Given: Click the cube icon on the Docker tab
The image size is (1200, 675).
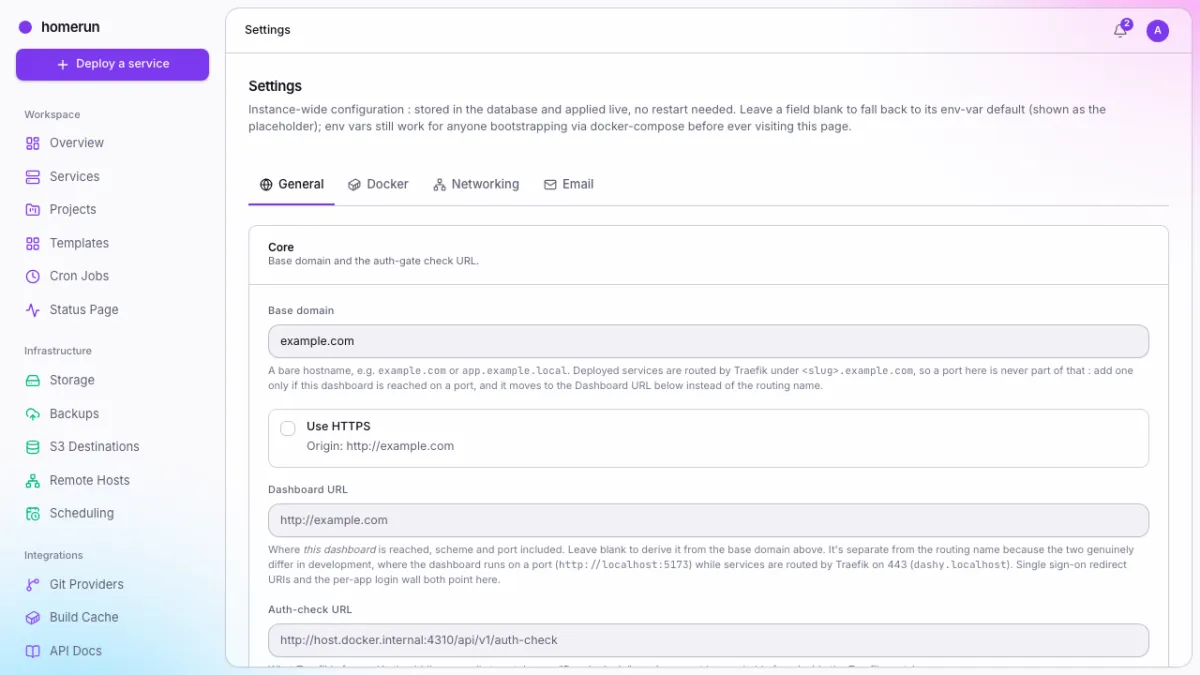Looking at the screenshot, I should click(x=354, y=185).
